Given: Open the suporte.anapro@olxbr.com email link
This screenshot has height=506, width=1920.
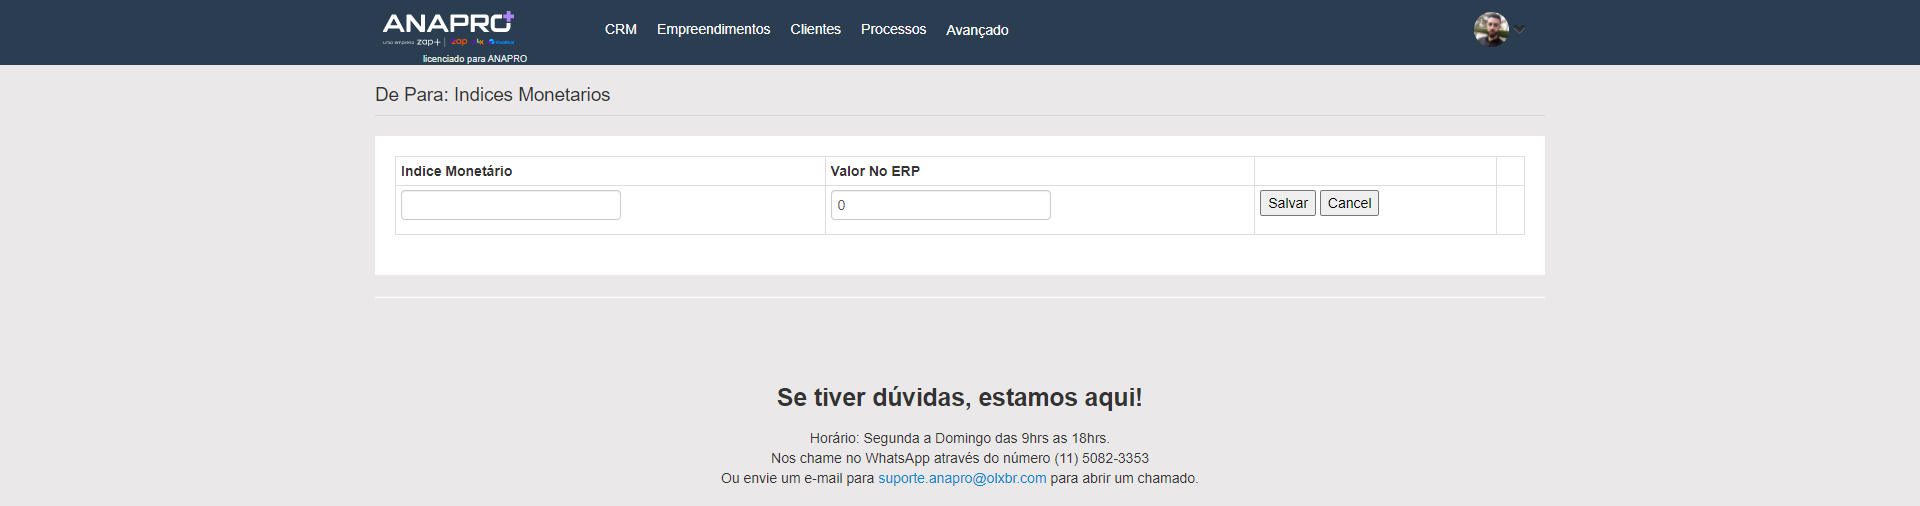Looking at the screenshot, I should (x=962, y=478).
